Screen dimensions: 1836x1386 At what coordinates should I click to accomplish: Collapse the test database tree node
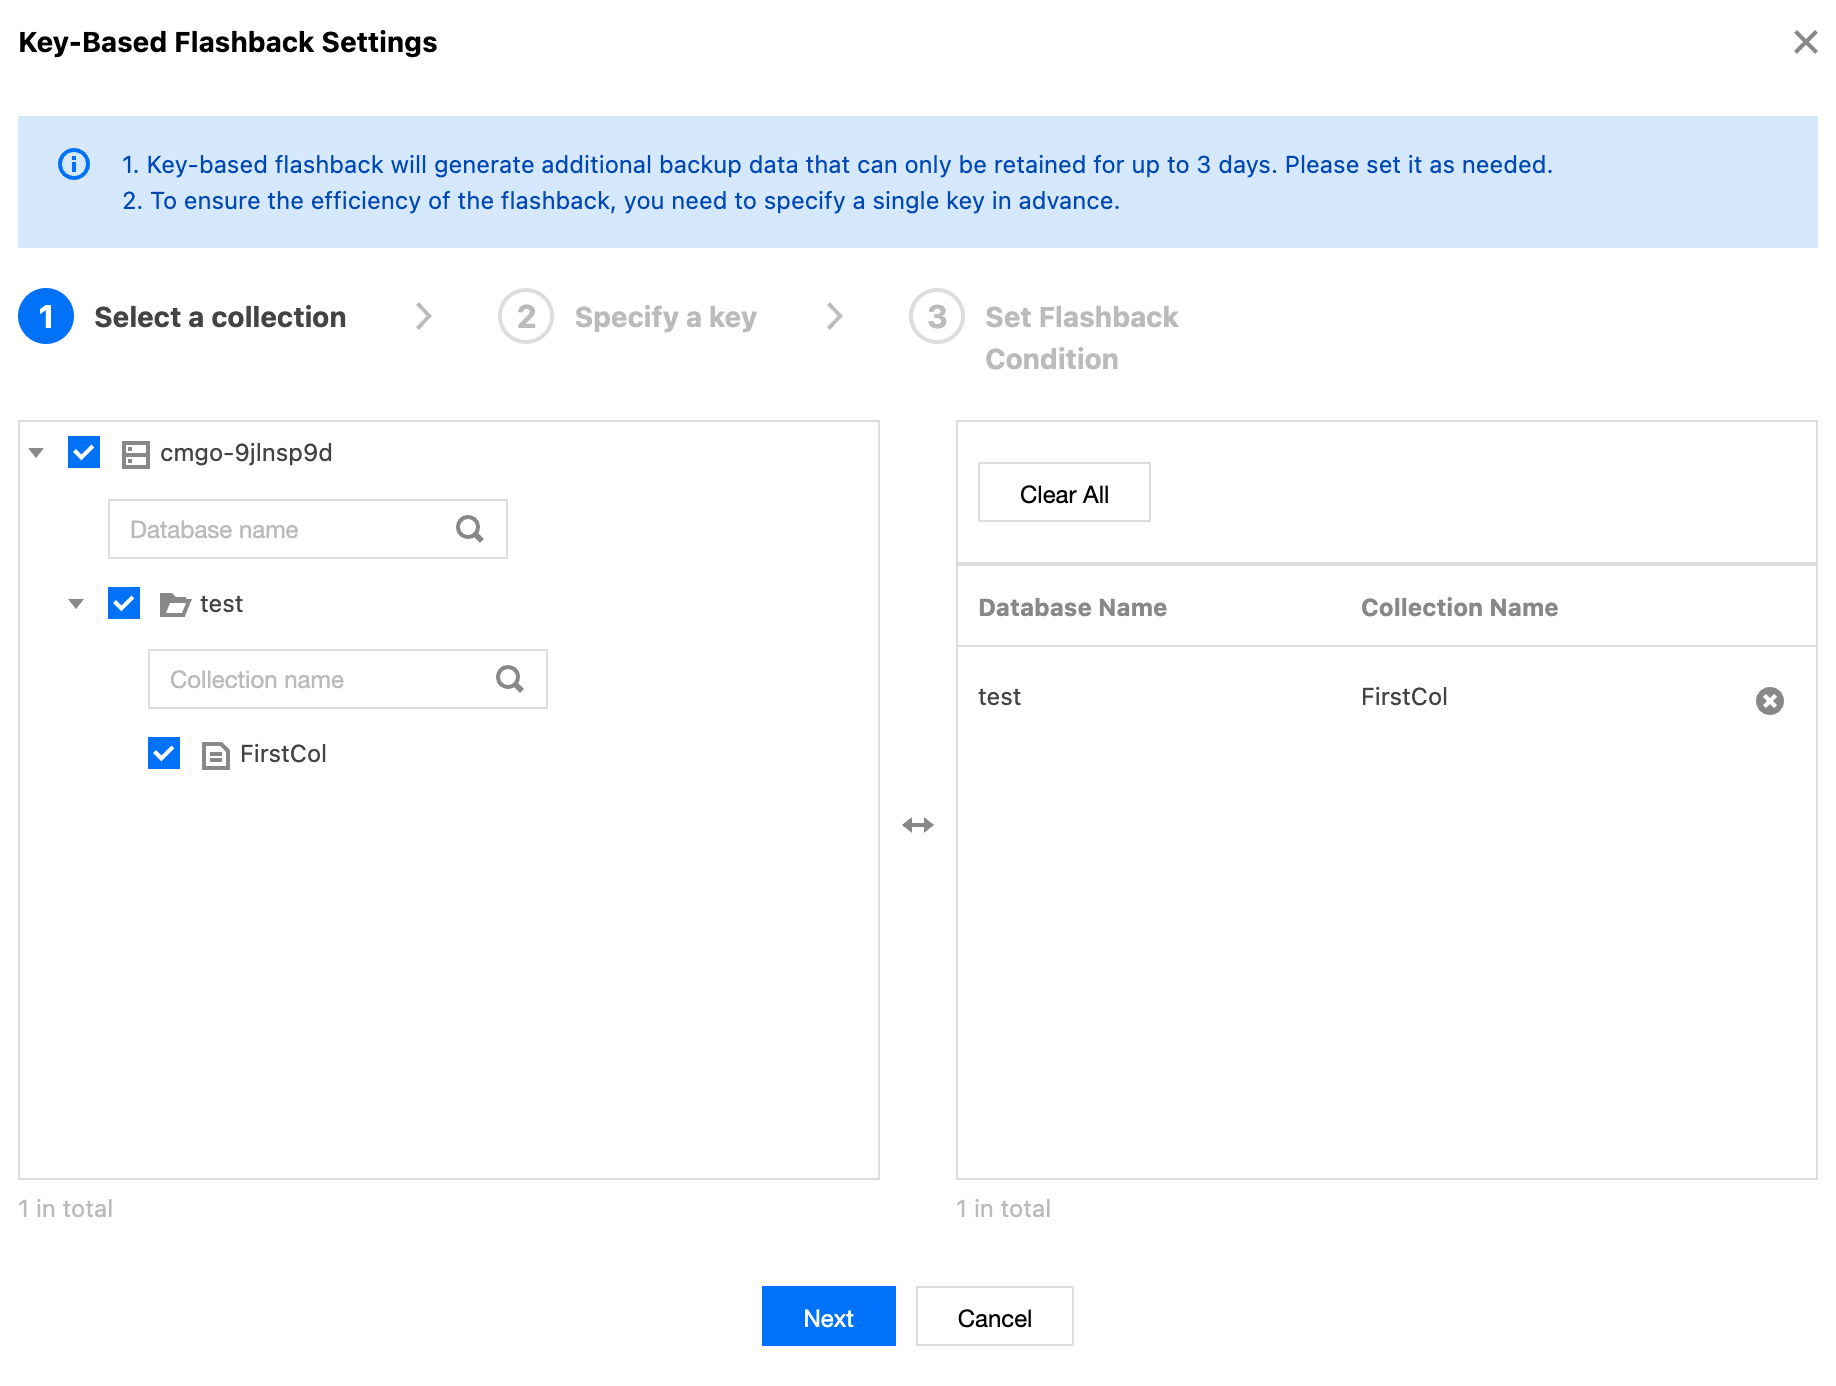tap(76, 604)
